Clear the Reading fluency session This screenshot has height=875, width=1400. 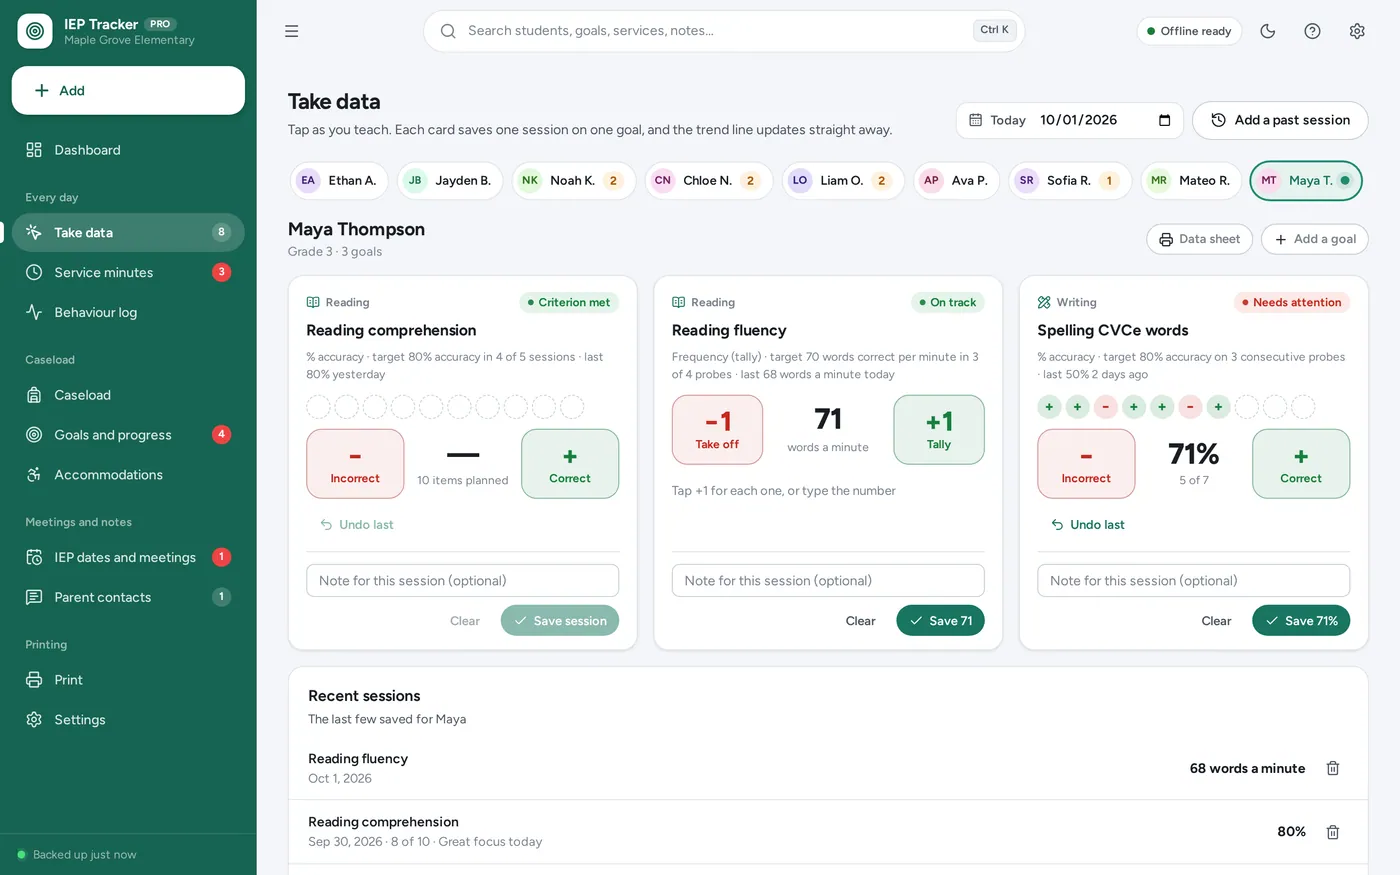point(860,621)
